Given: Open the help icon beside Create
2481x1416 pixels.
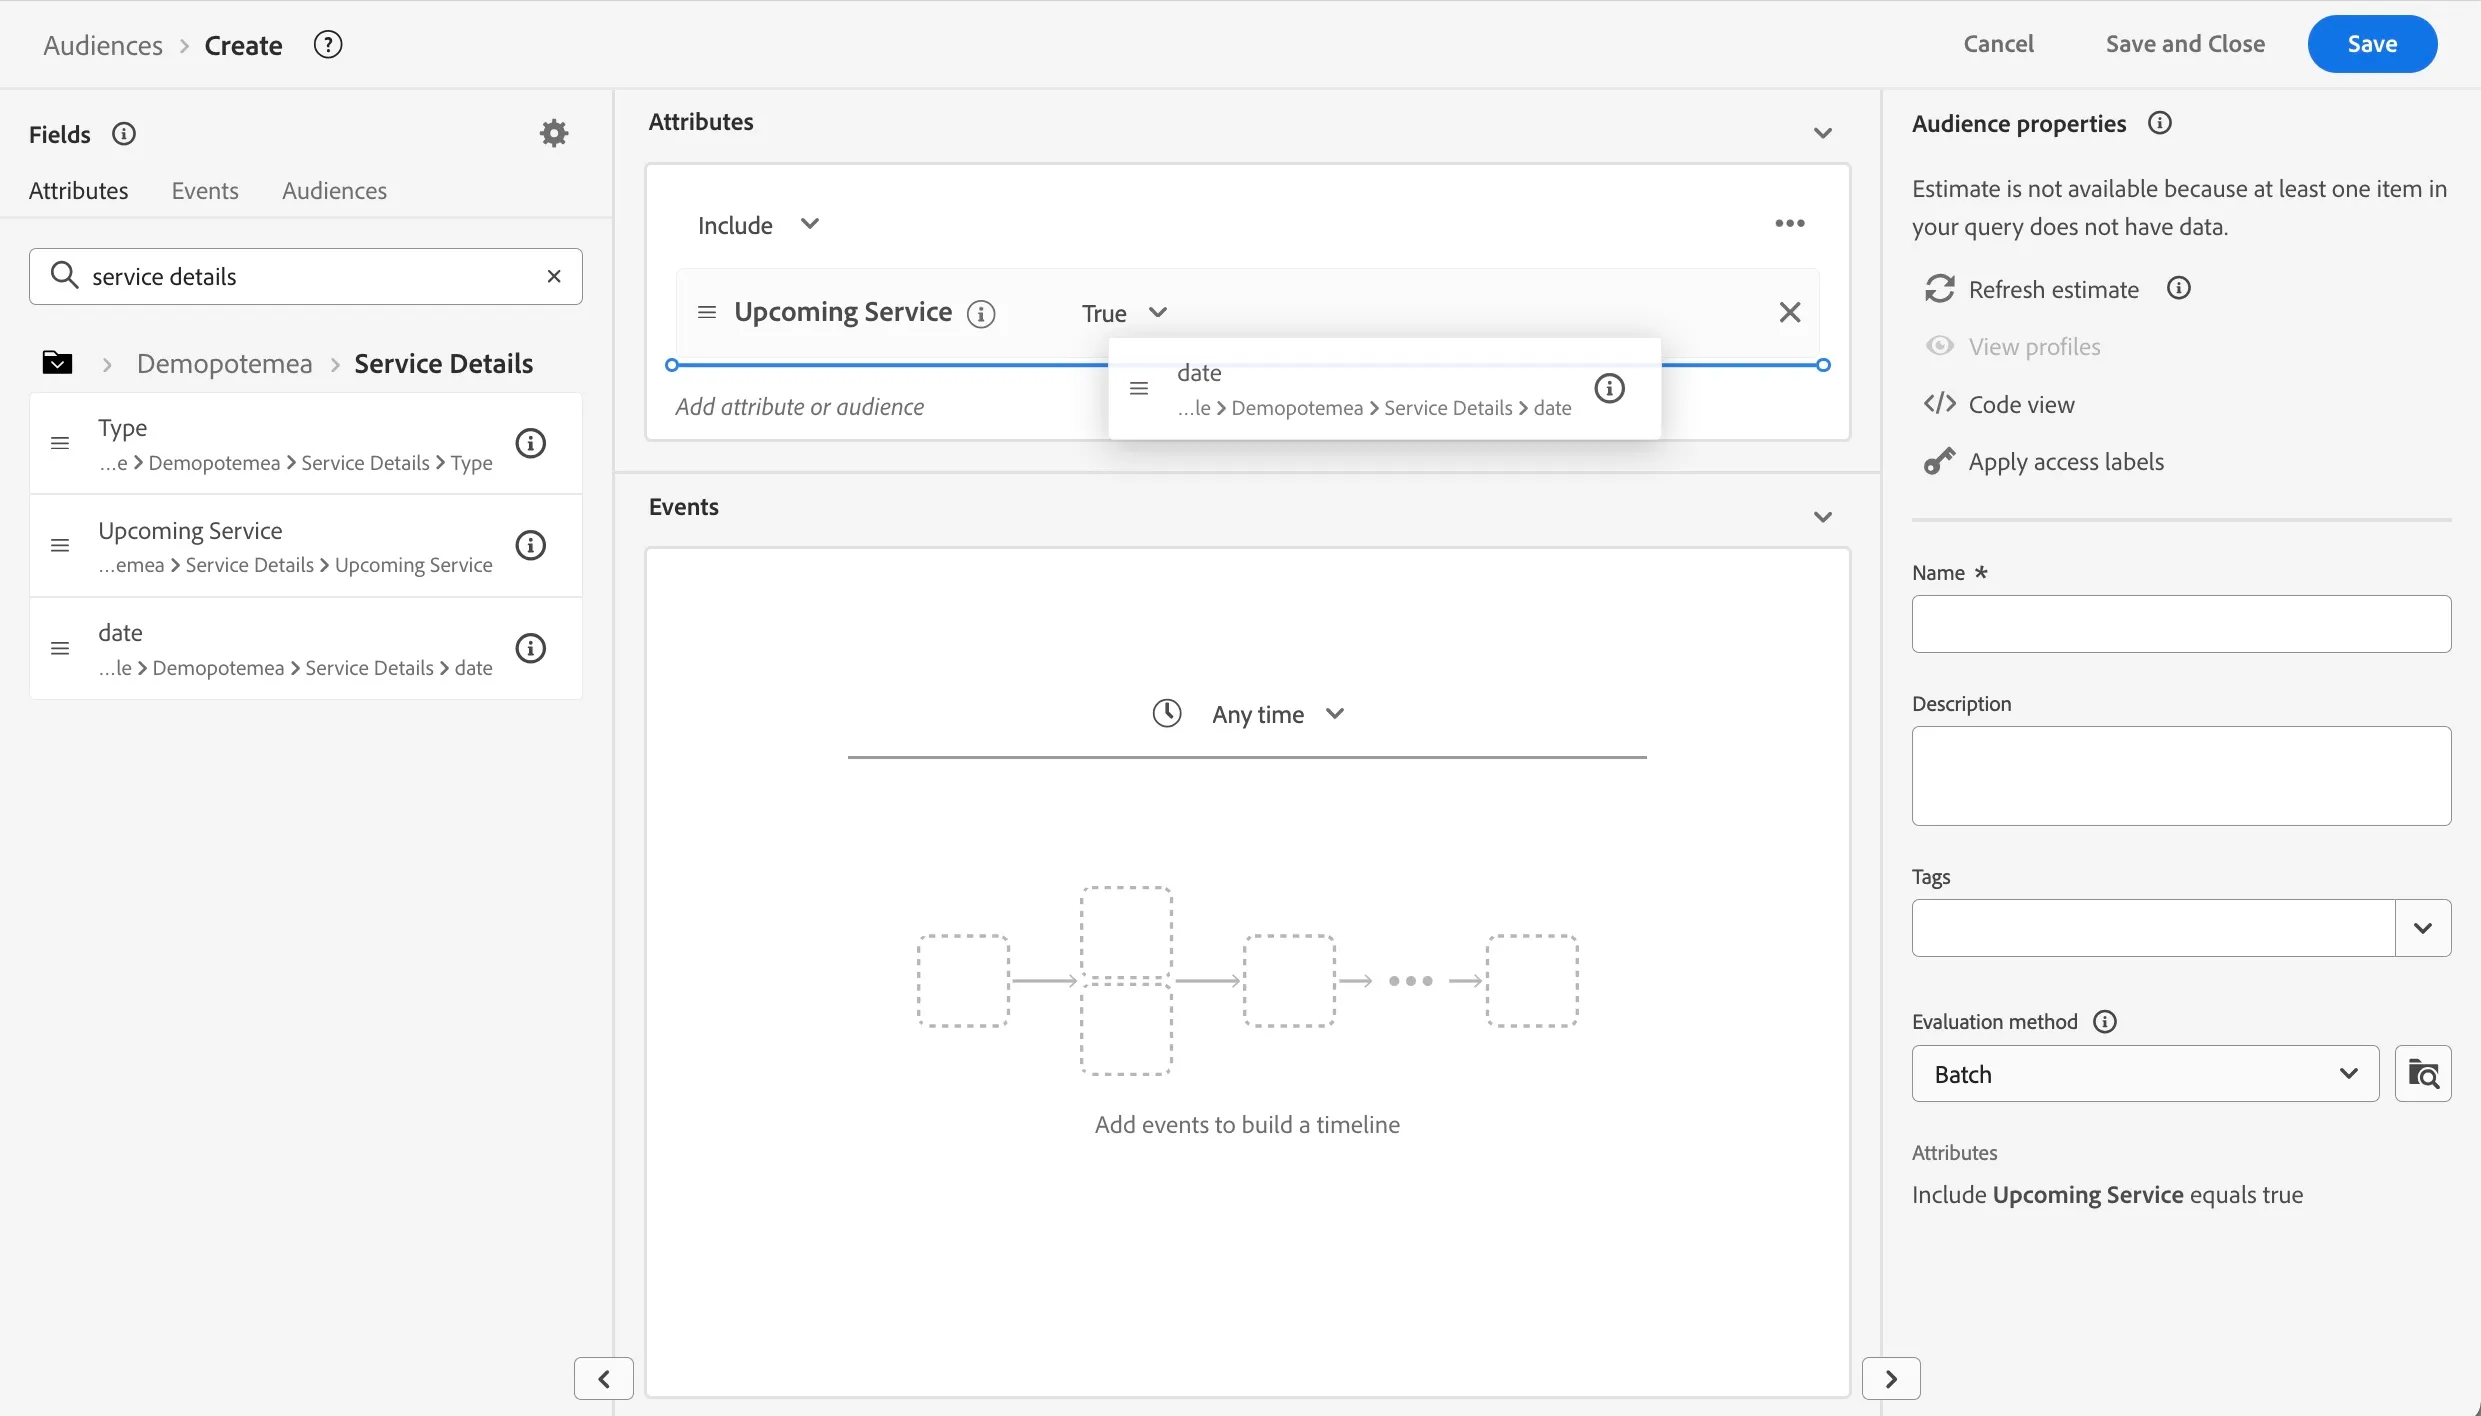Looking at the screenshot, I should click(x=328, y=45).
